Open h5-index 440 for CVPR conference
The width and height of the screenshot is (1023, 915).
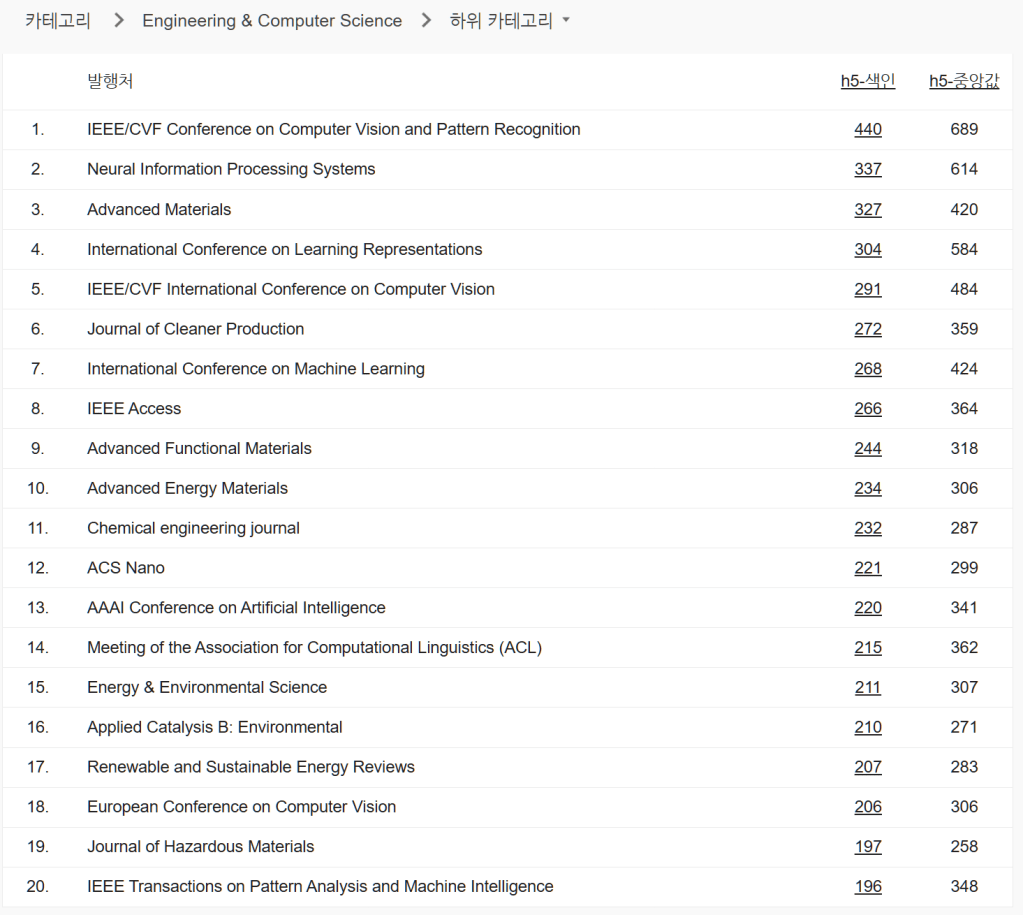point(867,129)
